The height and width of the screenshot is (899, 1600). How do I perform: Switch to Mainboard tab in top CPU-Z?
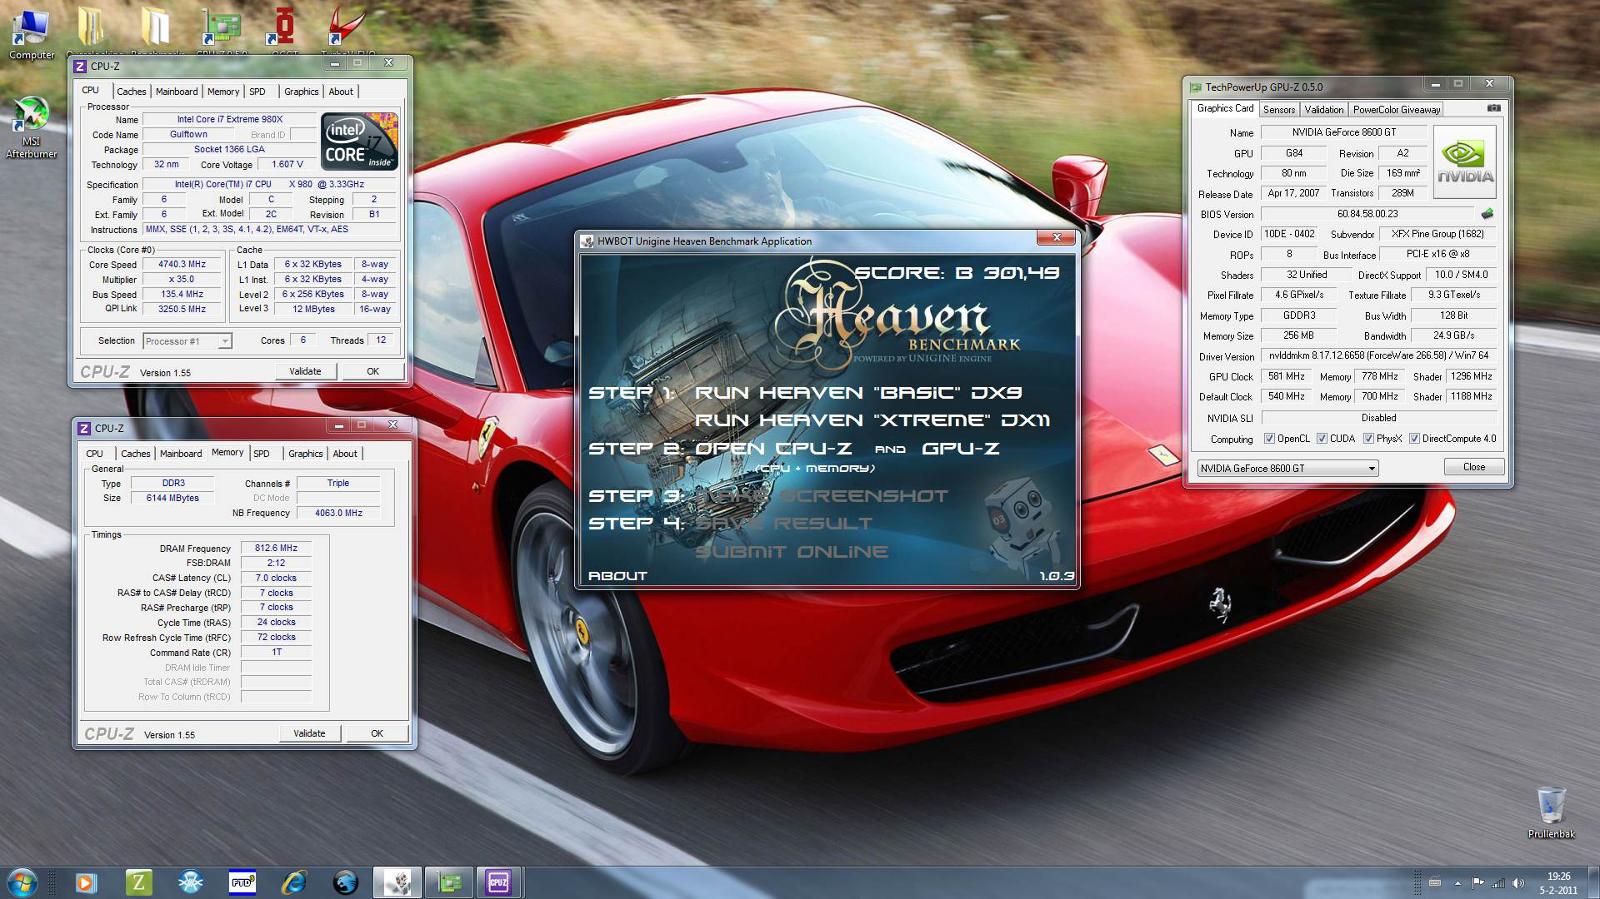point(176,91)
